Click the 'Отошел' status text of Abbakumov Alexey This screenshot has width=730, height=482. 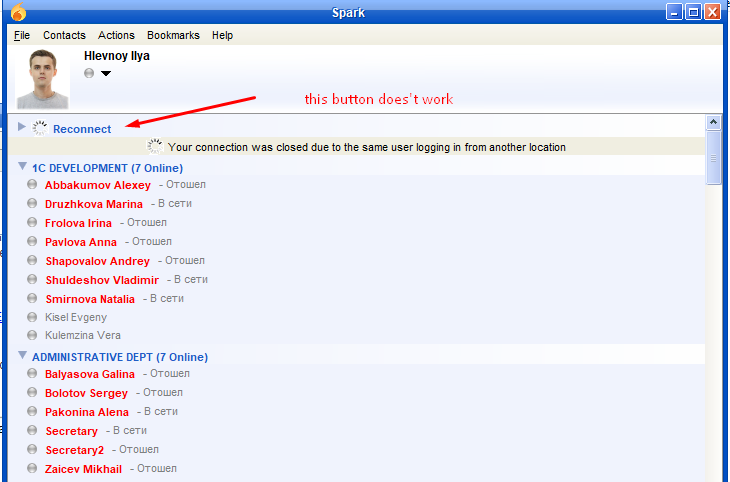coord(186,184)
